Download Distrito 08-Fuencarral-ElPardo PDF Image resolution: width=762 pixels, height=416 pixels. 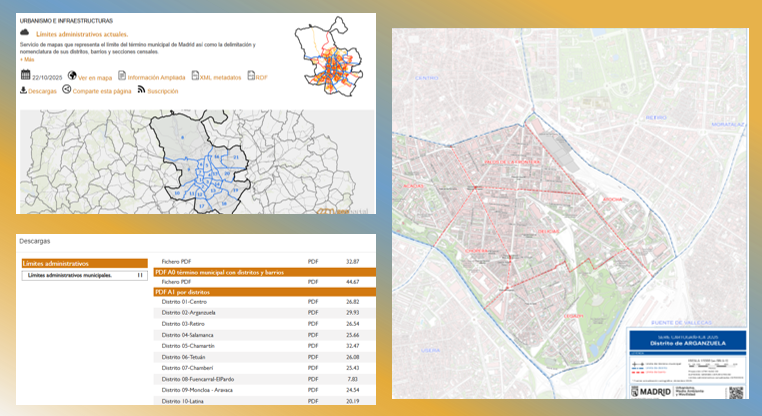coord(265,379)
